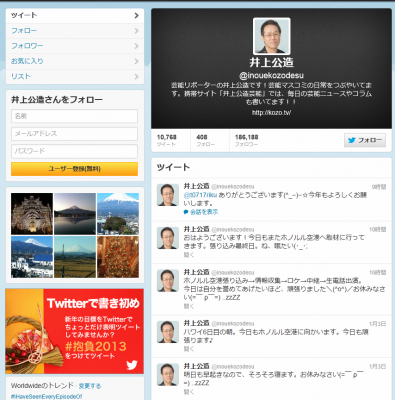Open the http://kozo.tw profile link
395x400 pixels.
(271, 113)
